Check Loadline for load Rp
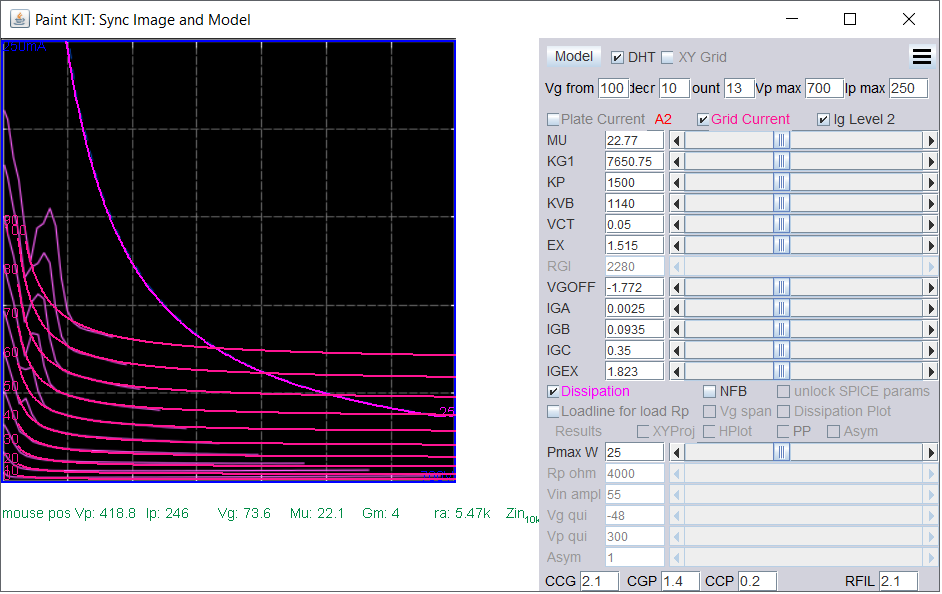Viewport: 942px width, 594px height. pos(553,412)
